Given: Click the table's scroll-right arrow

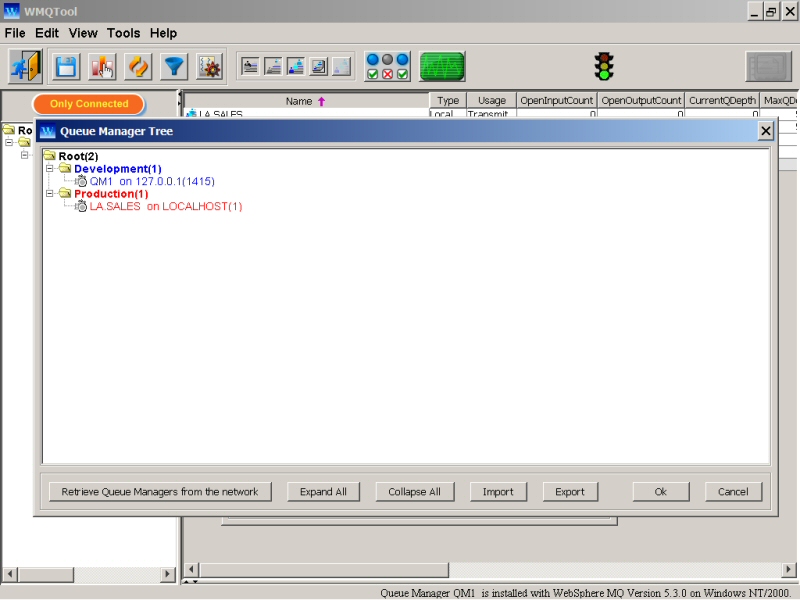Looking at the screenshot, I should [788, 569].
